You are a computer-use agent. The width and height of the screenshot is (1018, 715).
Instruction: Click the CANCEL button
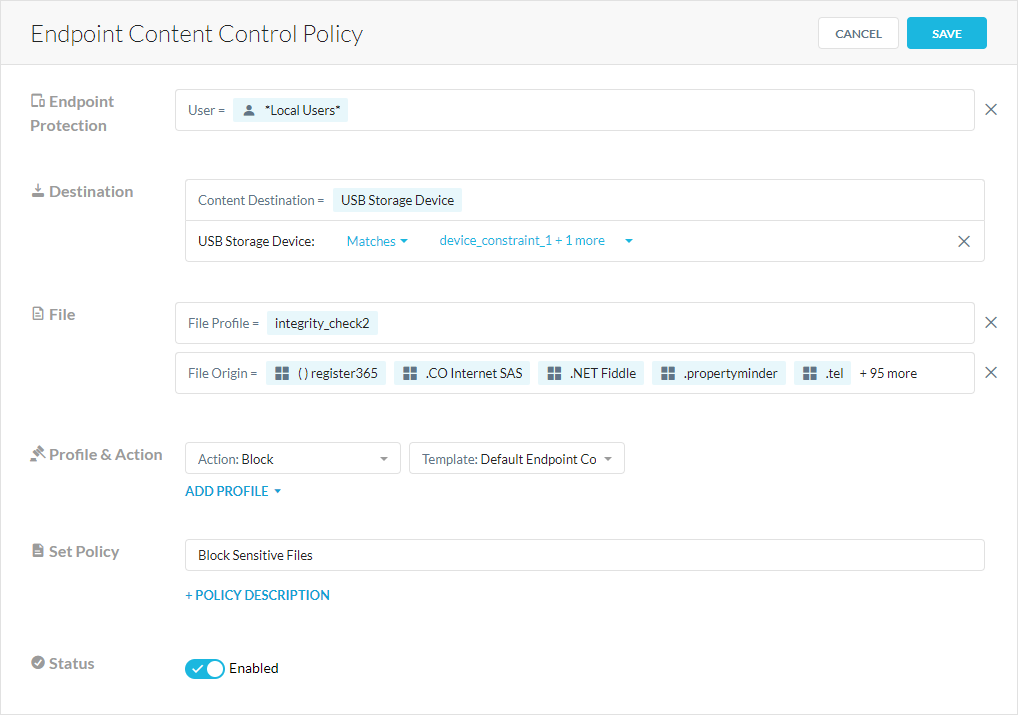[857, 32]
